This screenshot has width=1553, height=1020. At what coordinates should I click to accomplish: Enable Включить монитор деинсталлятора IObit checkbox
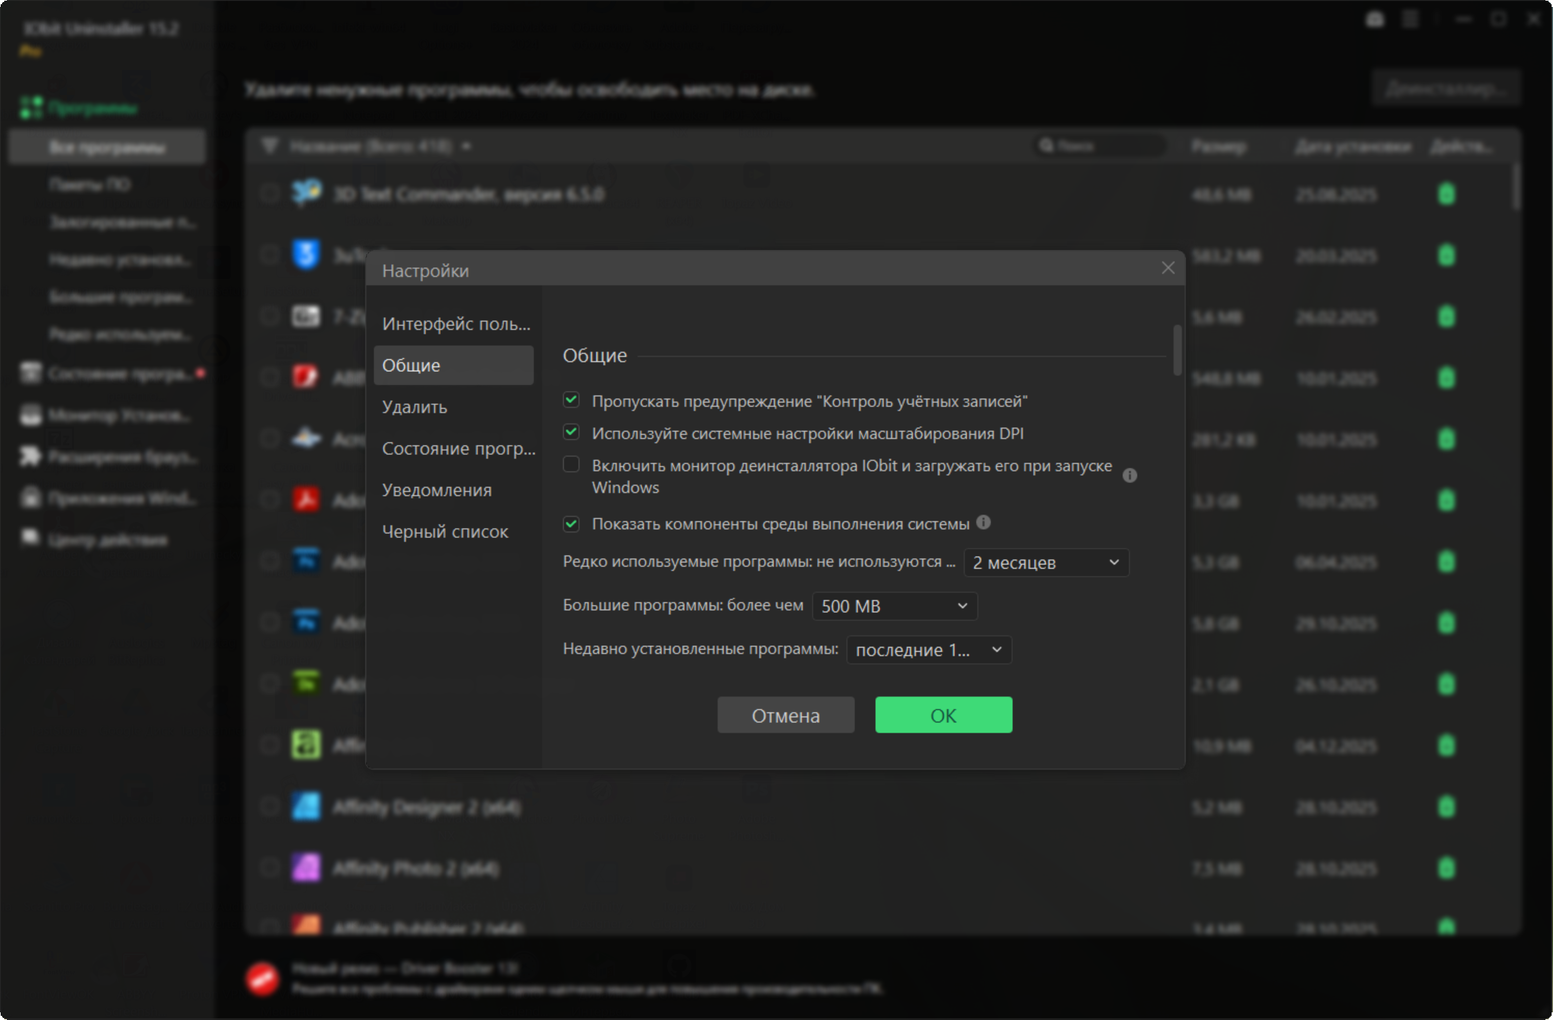[x=571, y=464]
